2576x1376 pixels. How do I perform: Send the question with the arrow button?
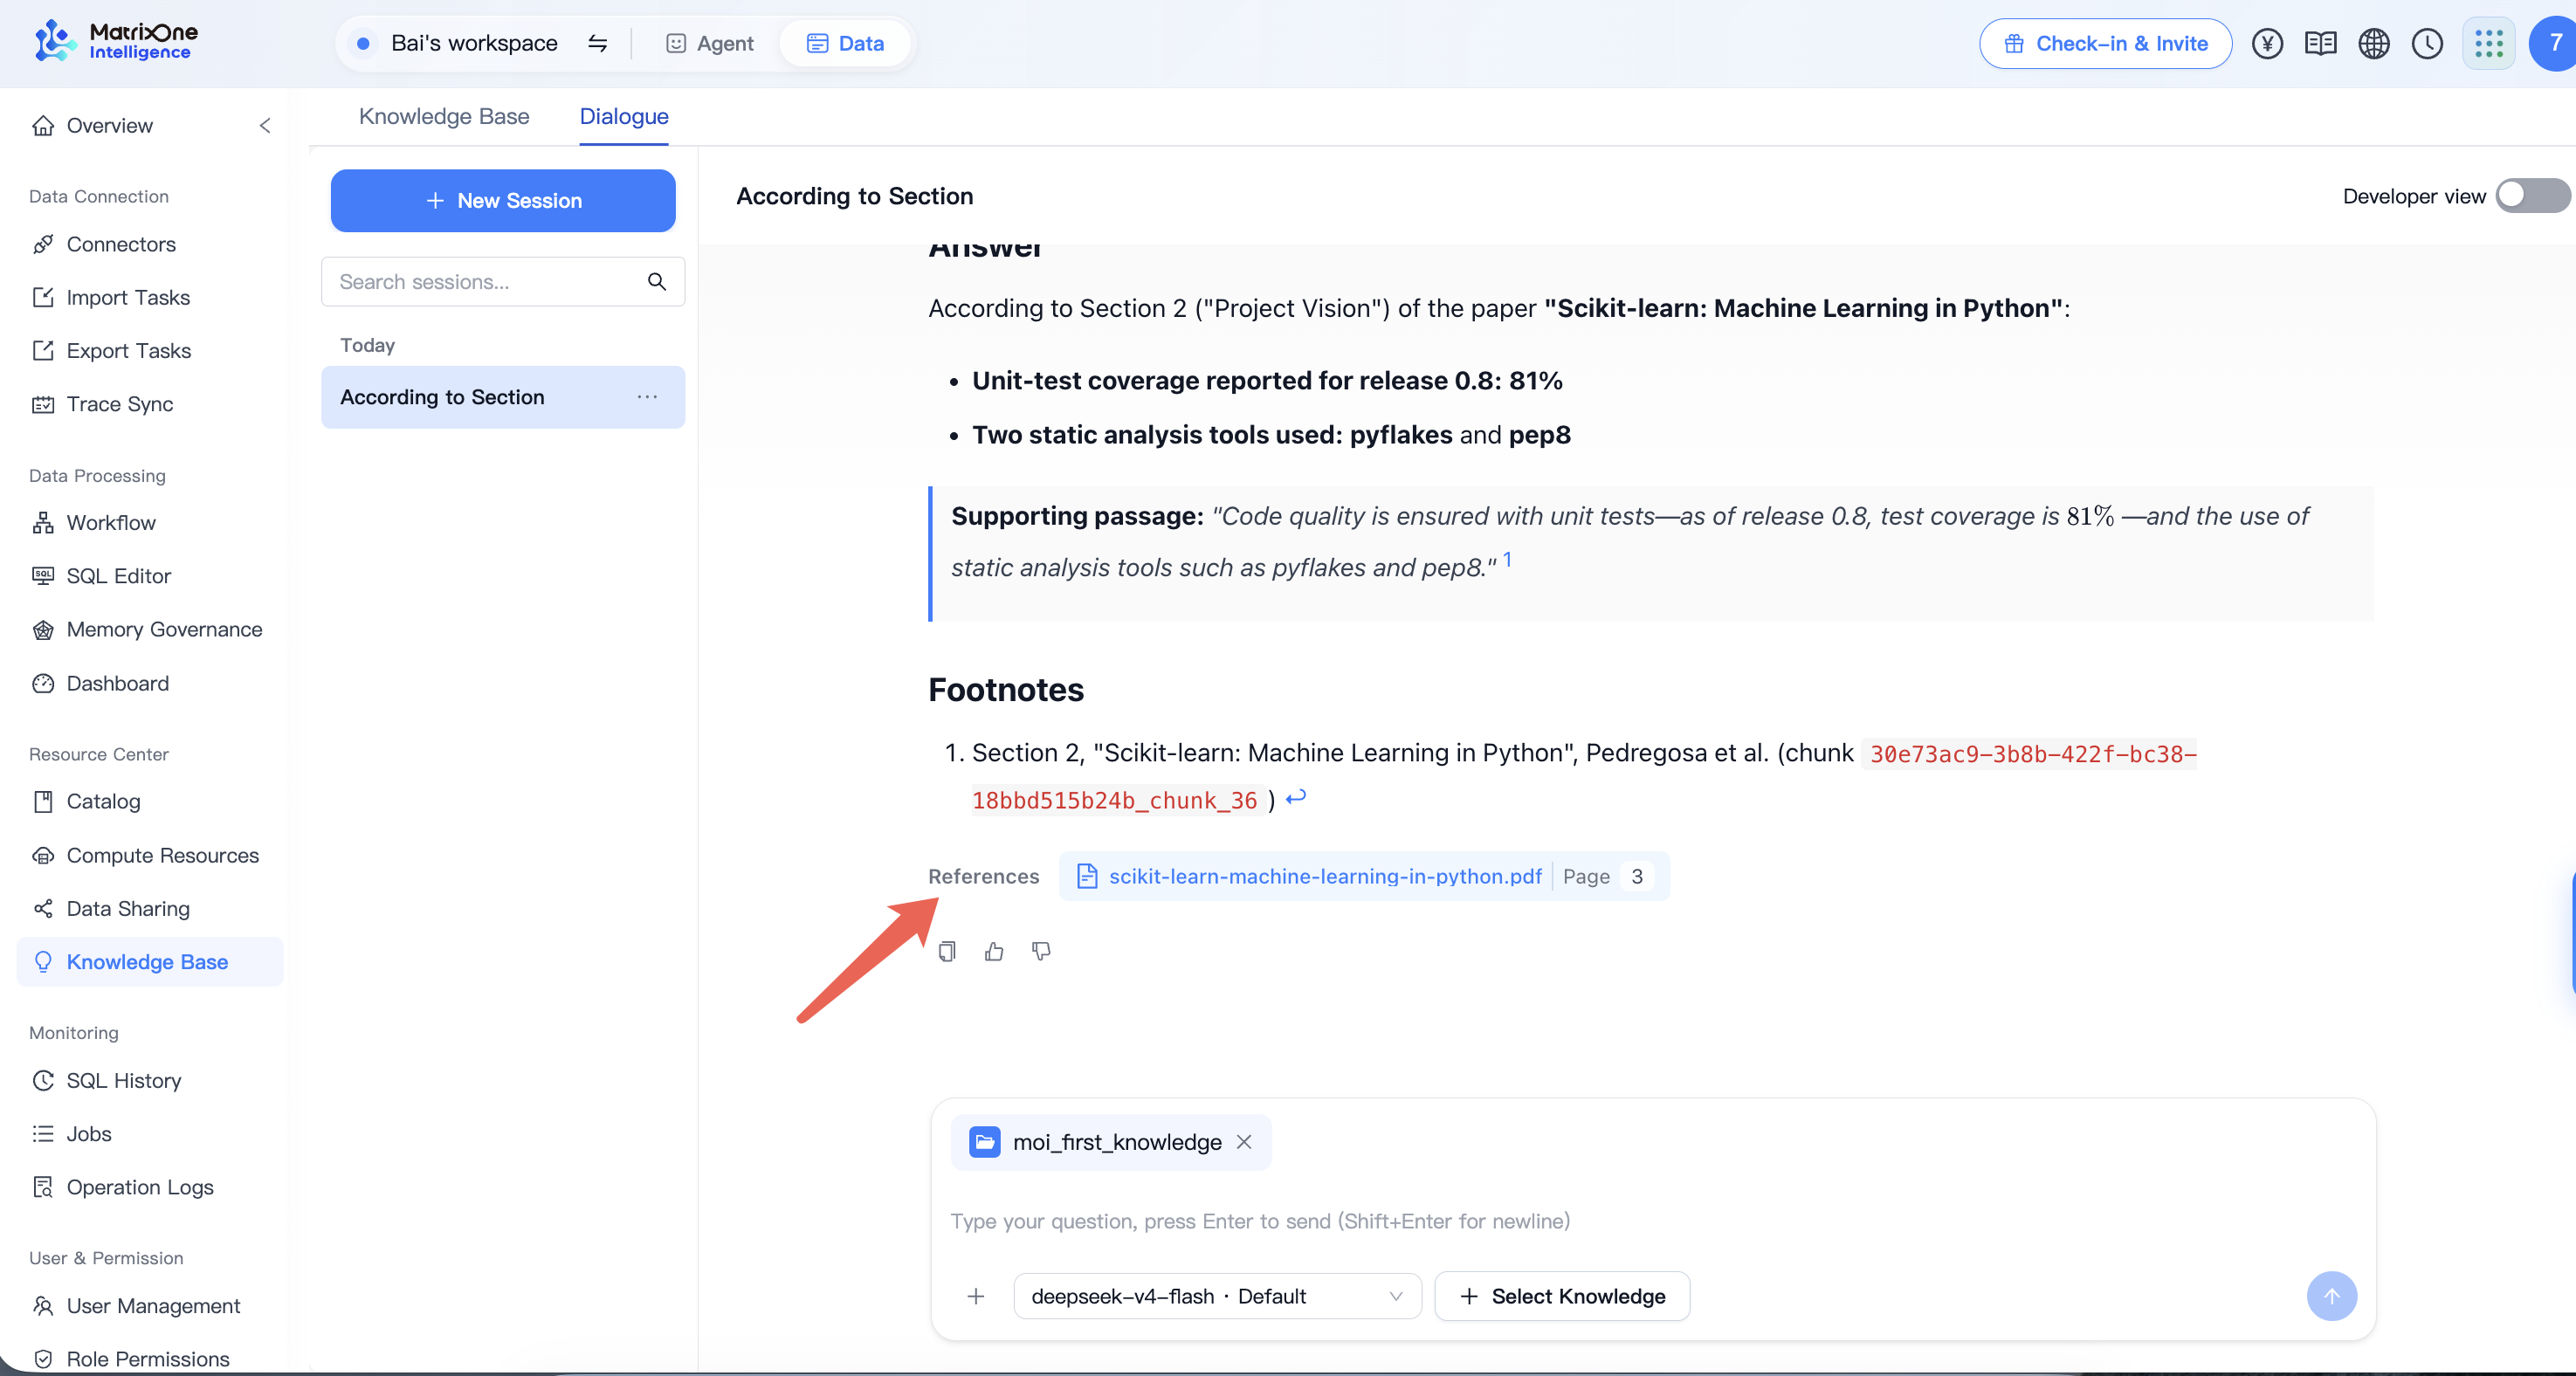click(2331, 1296)
